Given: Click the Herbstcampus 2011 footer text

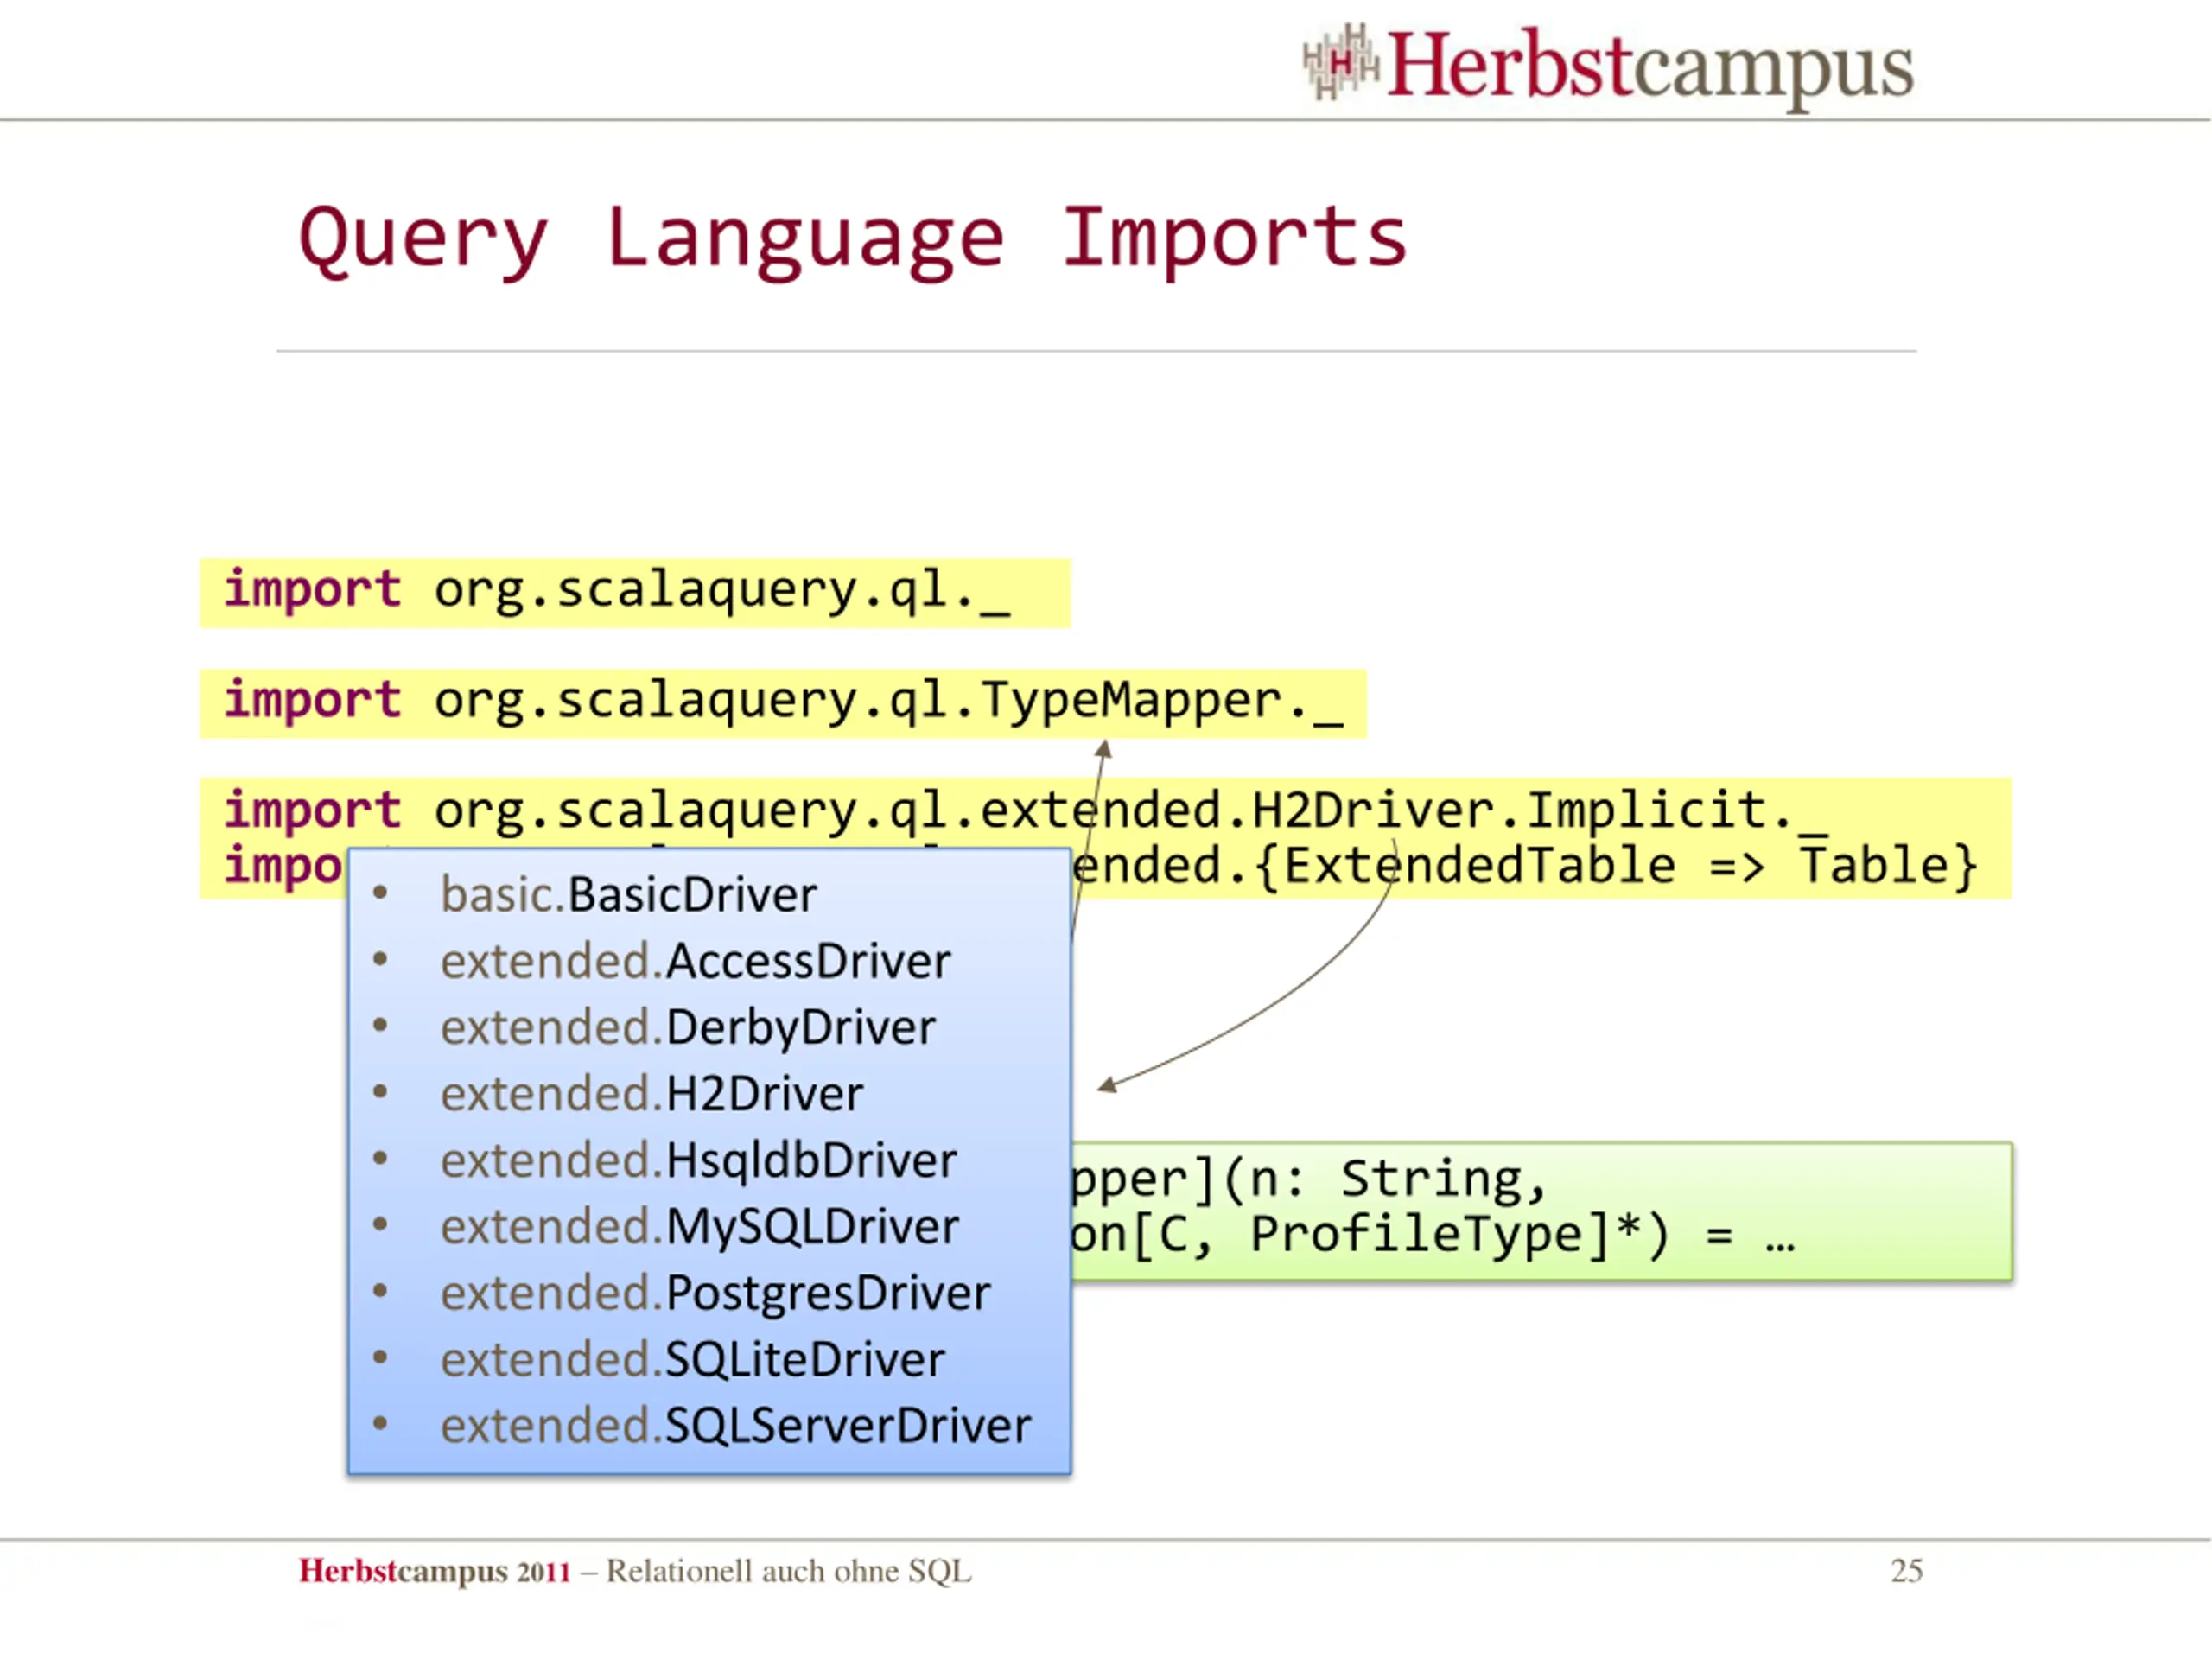Looking at the screenshot, I should [435, 1572].
